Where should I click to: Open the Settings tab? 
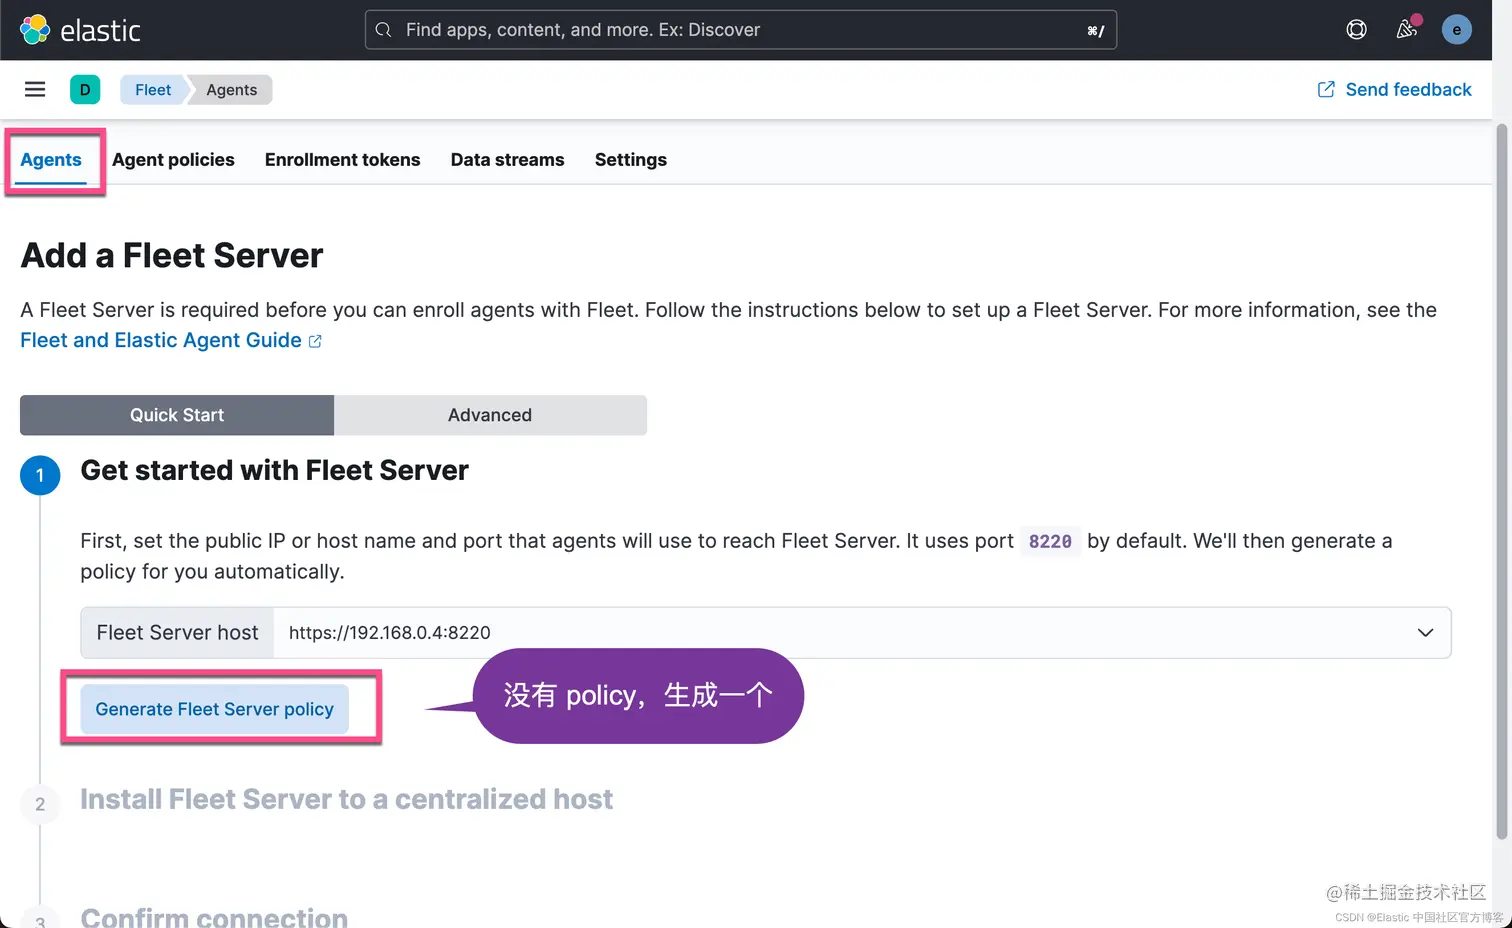tap(630, 160)
